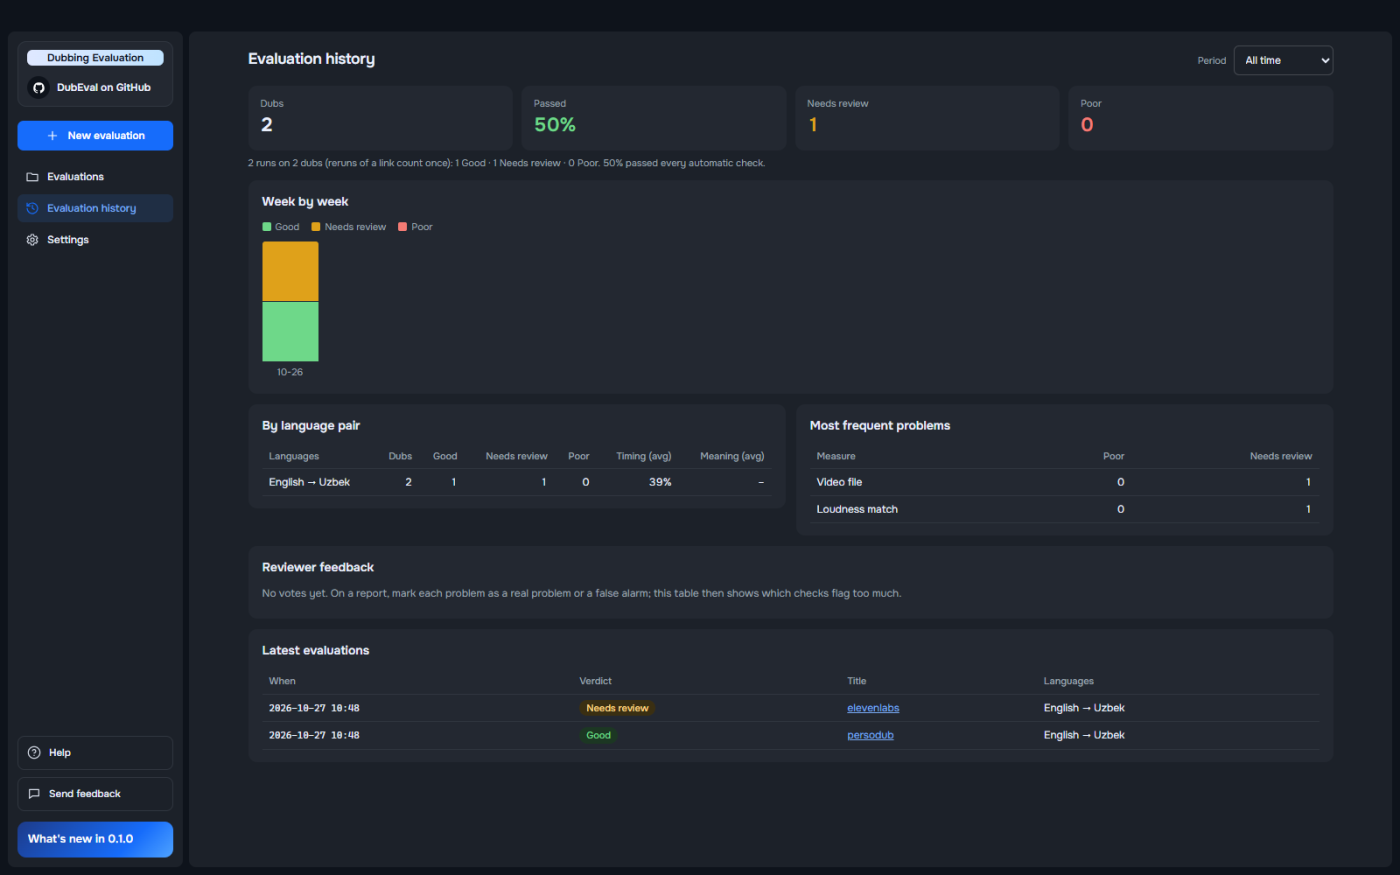The height and width of the screenshot is (875, 1400).
Task: Click the 10-26 week label
Action: tap(290, 372)
